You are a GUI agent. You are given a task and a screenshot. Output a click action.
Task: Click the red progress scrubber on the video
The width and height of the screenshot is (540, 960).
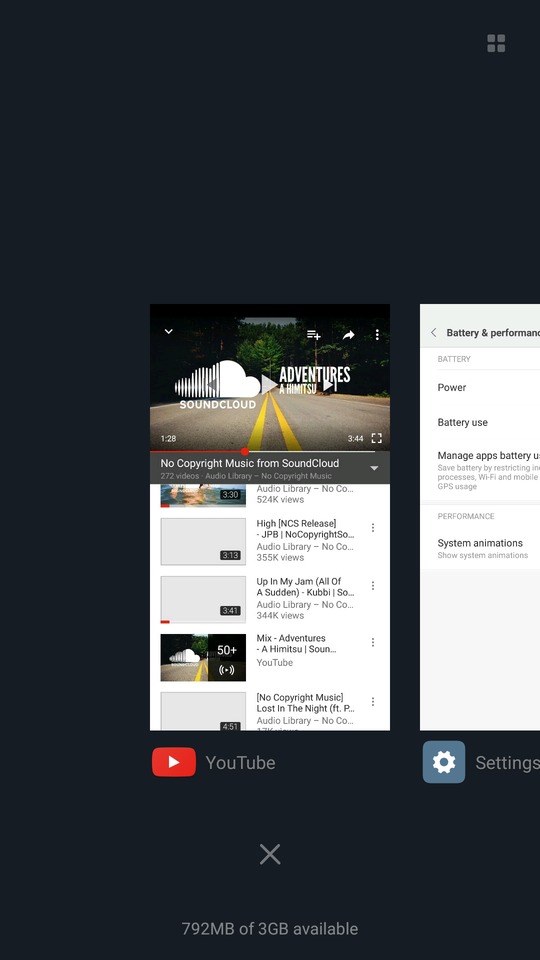pos(245,452)
